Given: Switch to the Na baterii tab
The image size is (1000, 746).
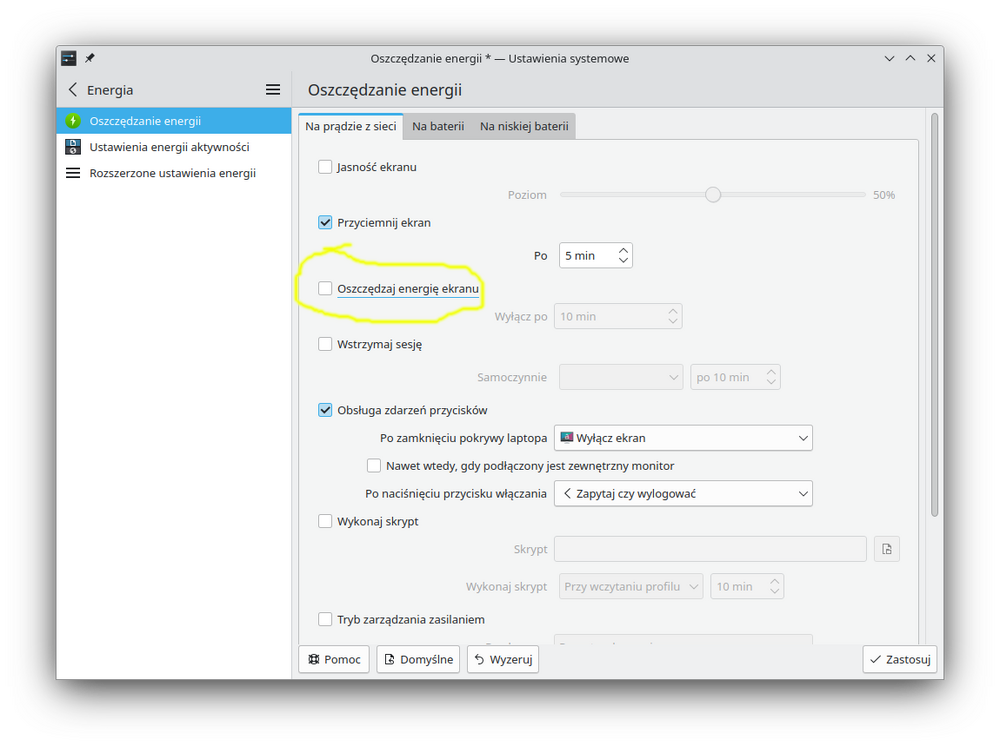Looking at the screenshot, I should (438, 126).
